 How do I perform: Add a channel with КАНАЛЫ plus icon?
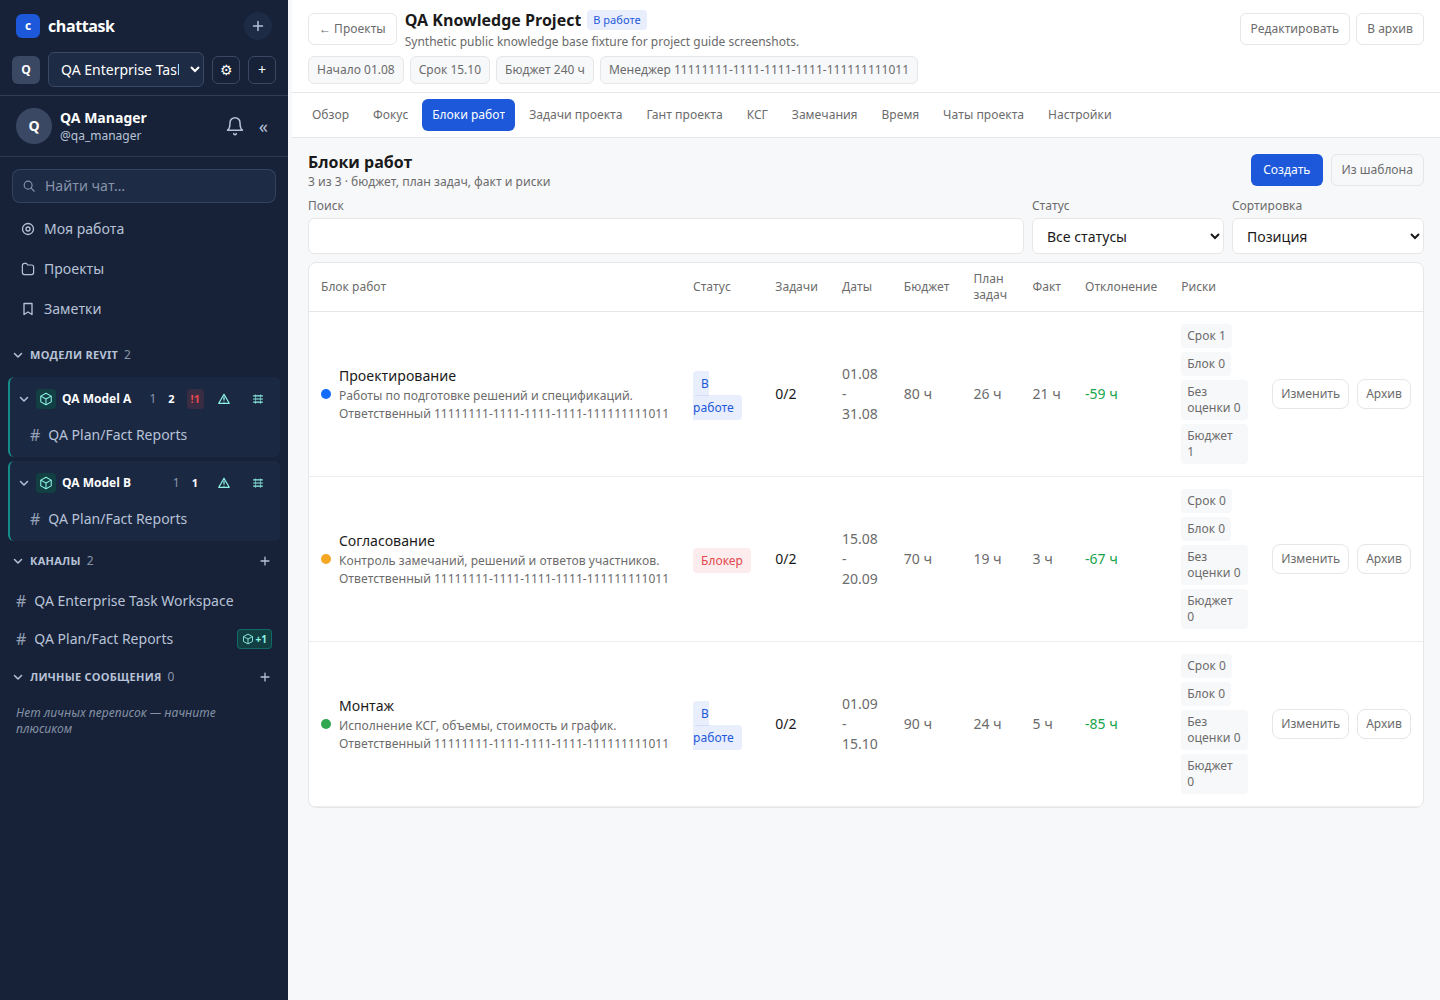[x=265, y=561]
